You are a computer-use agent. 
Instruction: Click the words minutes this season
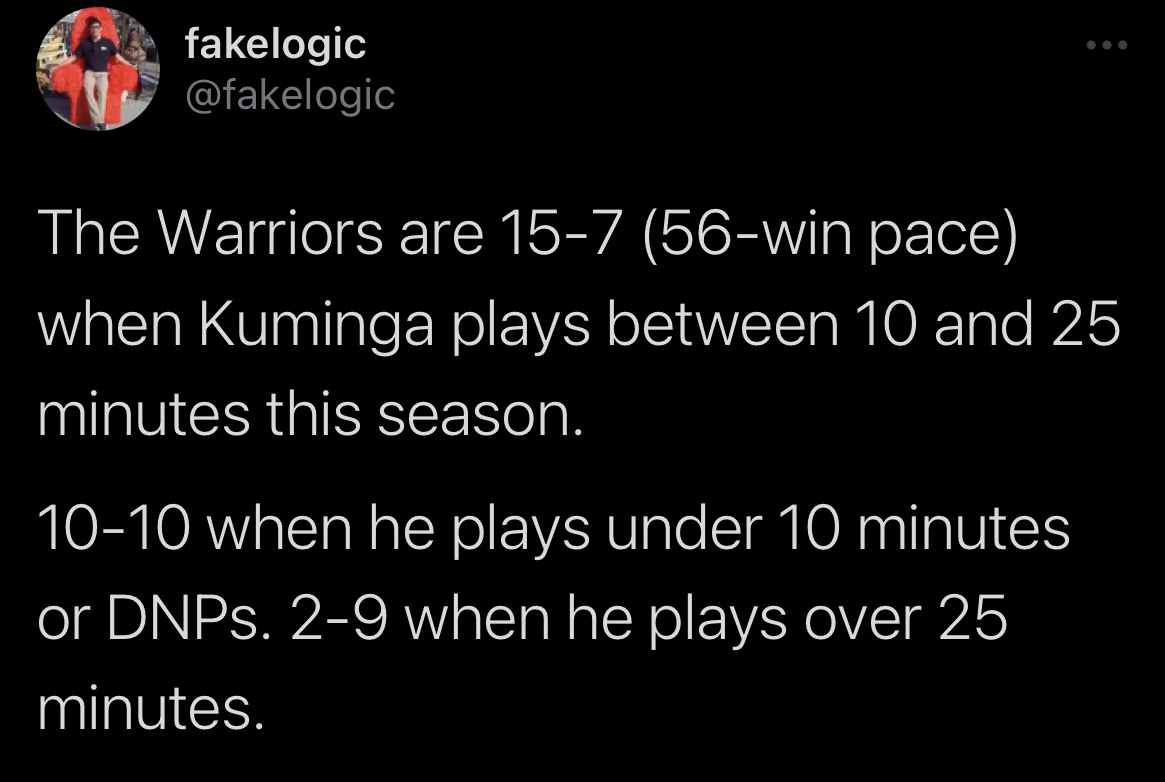[310, 414]
